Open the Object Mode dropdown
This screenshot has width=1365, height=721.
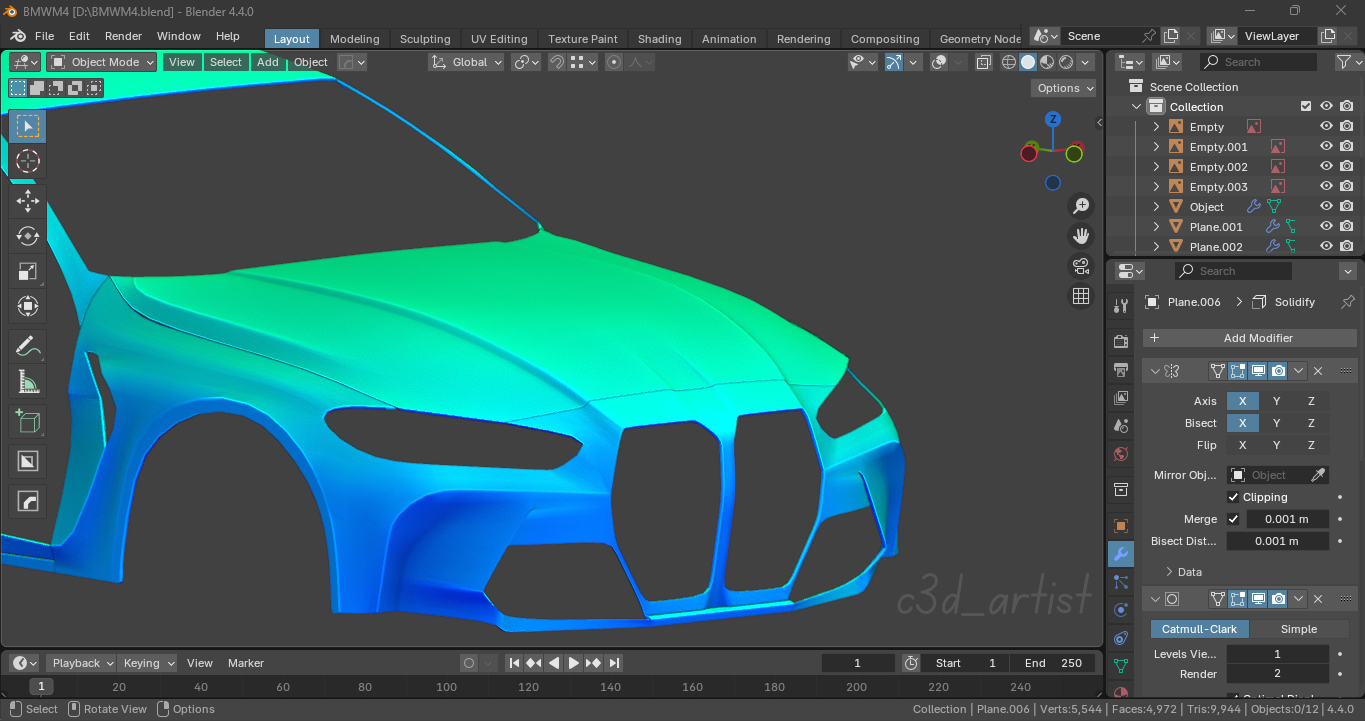point(102,62)
